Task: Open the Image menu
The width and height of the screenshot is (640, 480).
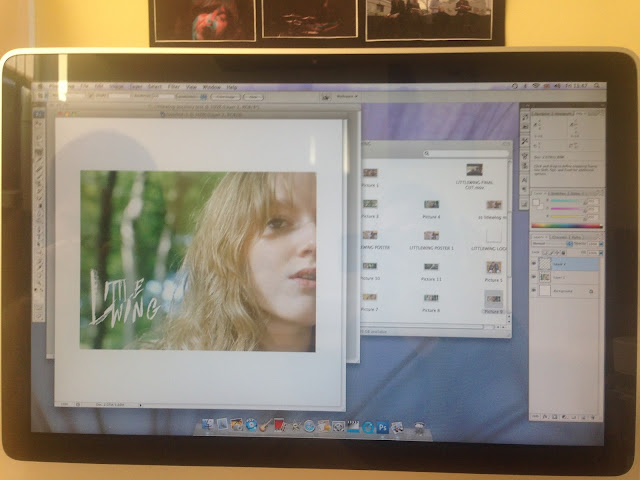Action: point(116,87)
